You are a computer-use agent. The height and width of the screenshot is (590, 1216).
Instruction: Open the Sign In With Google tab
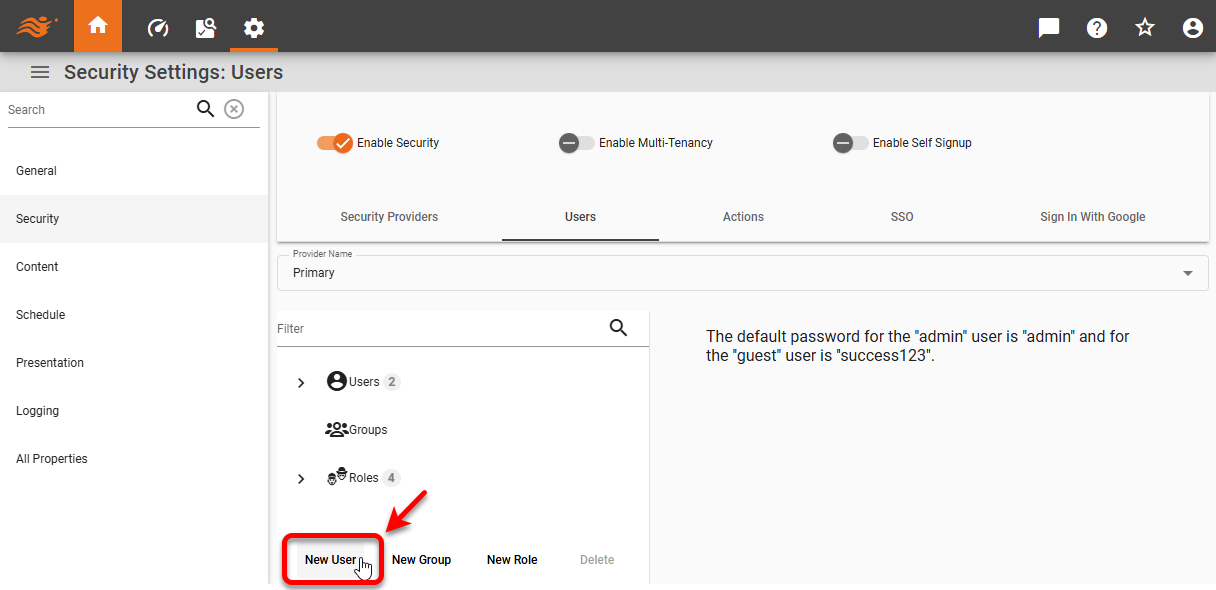(x=1092, y=217)
